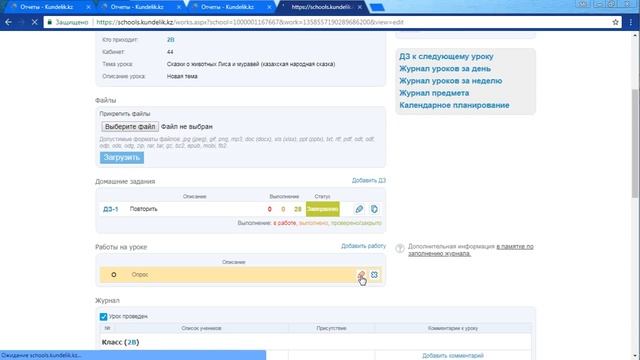Screen dimensions: 640x360
Task: Open Журнал уроков за день link
Action: coord(445,69)
